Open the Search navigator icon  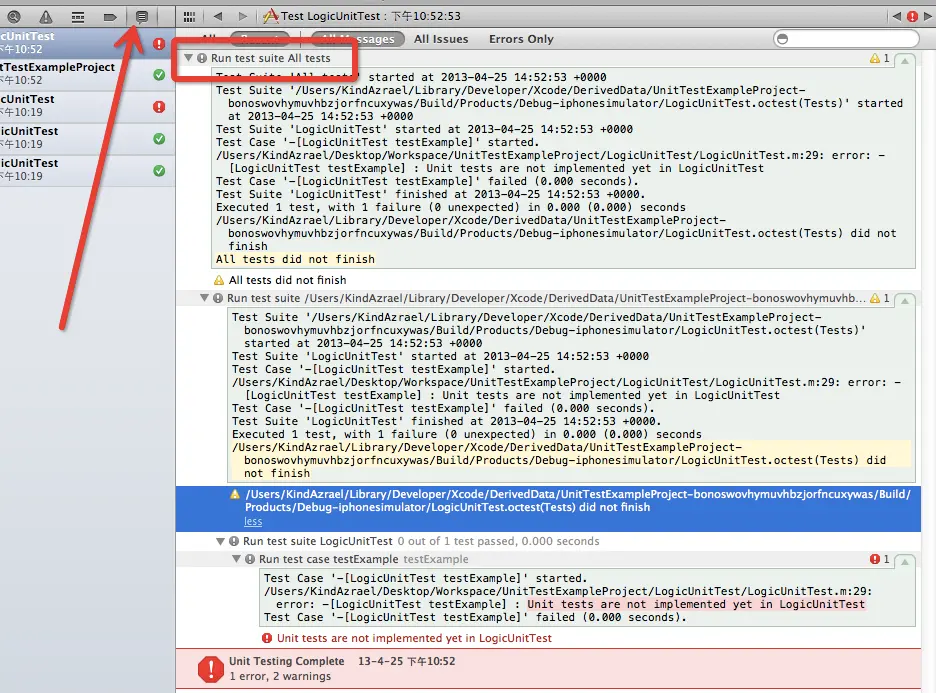(x=14, y=17)
